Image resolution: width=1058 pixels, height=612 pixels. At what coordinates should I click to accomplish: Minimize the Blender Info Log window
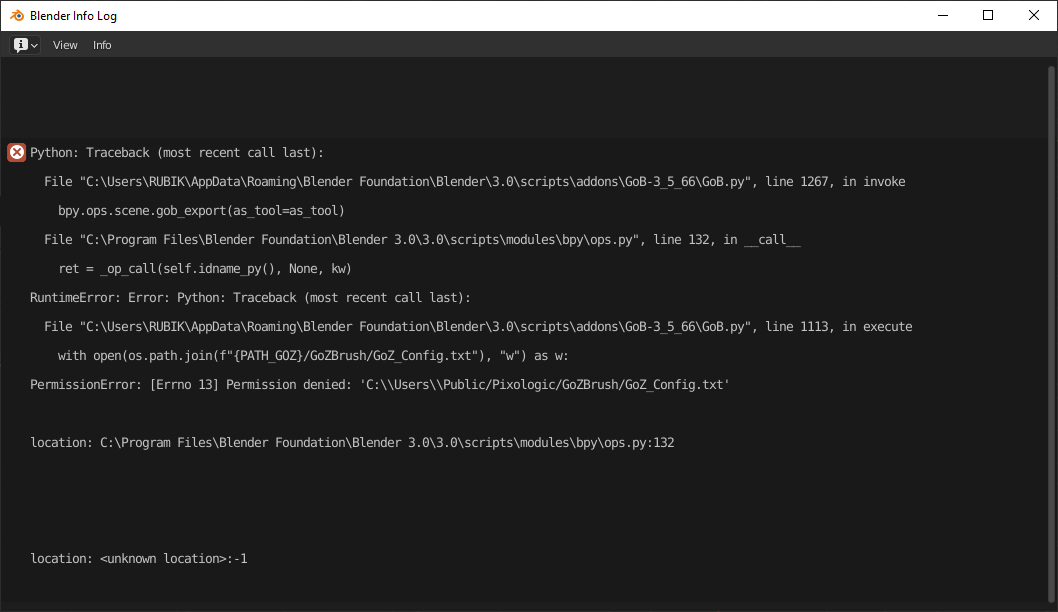click(942, 15)
